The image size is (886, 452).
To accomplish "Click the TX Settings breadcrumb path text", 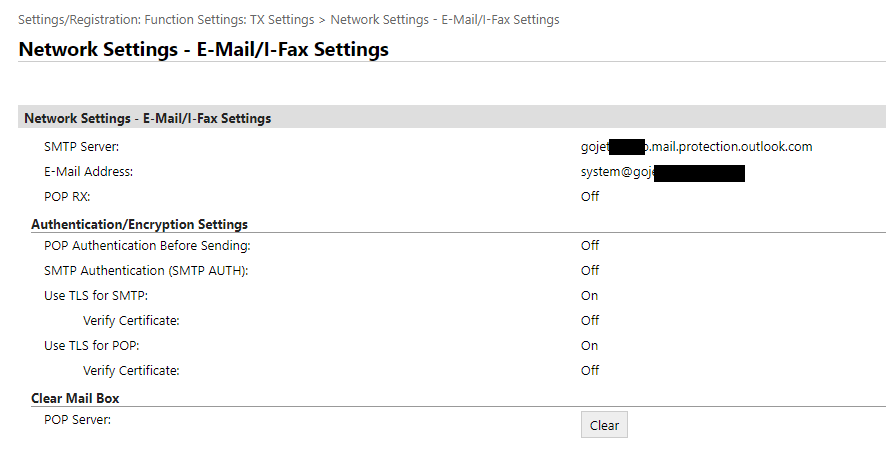I will 288,20.
